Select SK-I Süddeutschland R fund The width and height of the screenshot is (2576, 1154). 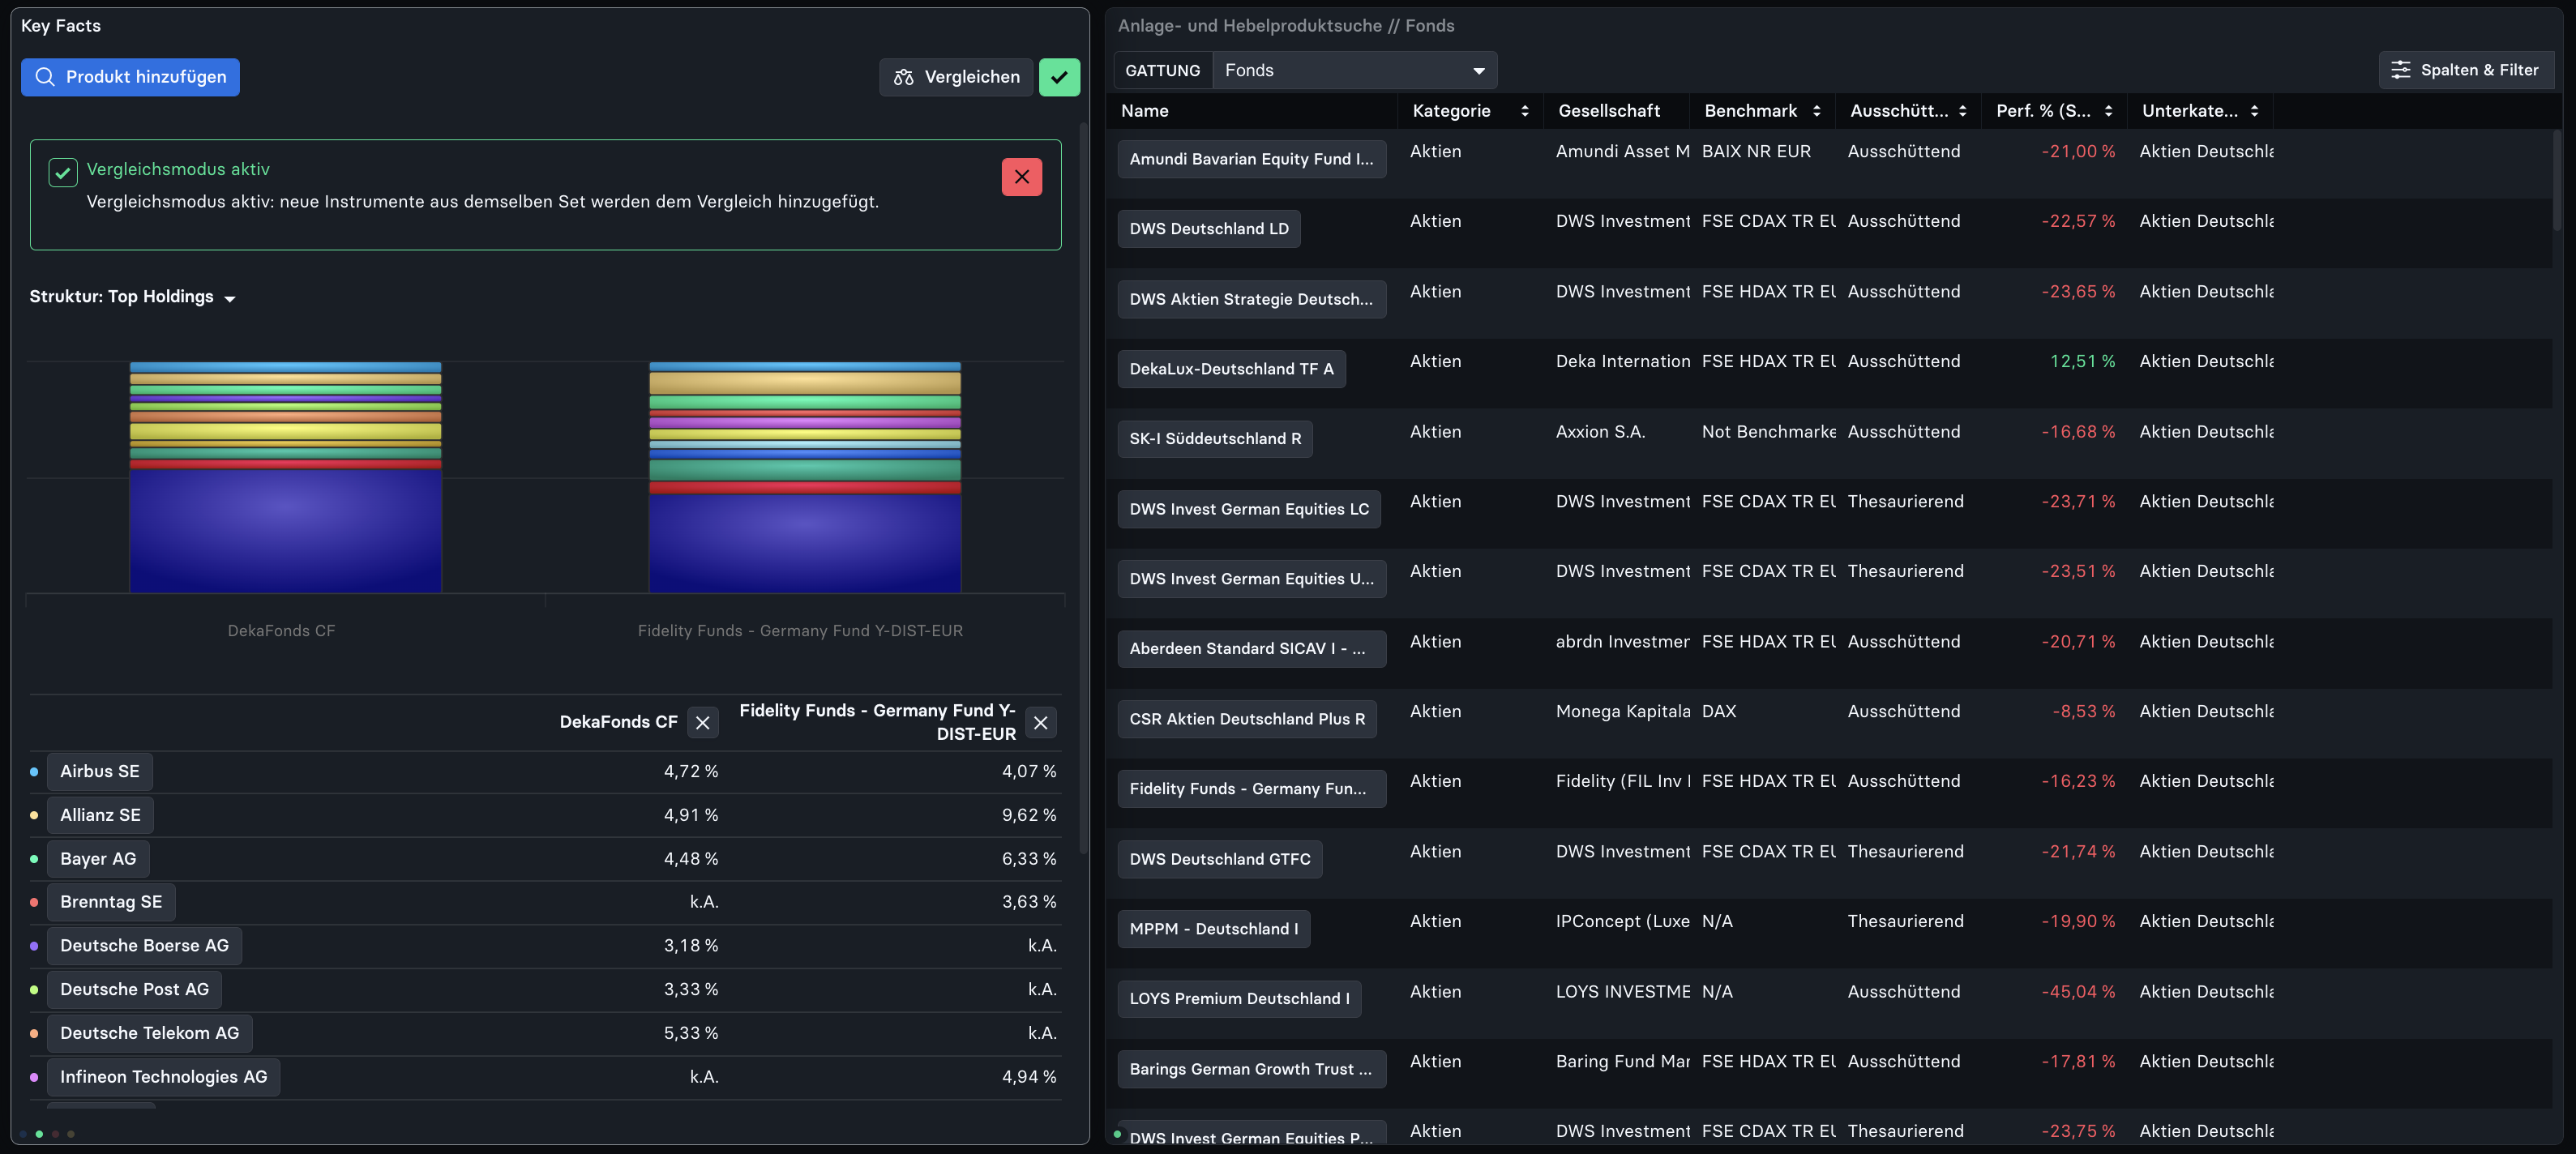pos(1215,439)
